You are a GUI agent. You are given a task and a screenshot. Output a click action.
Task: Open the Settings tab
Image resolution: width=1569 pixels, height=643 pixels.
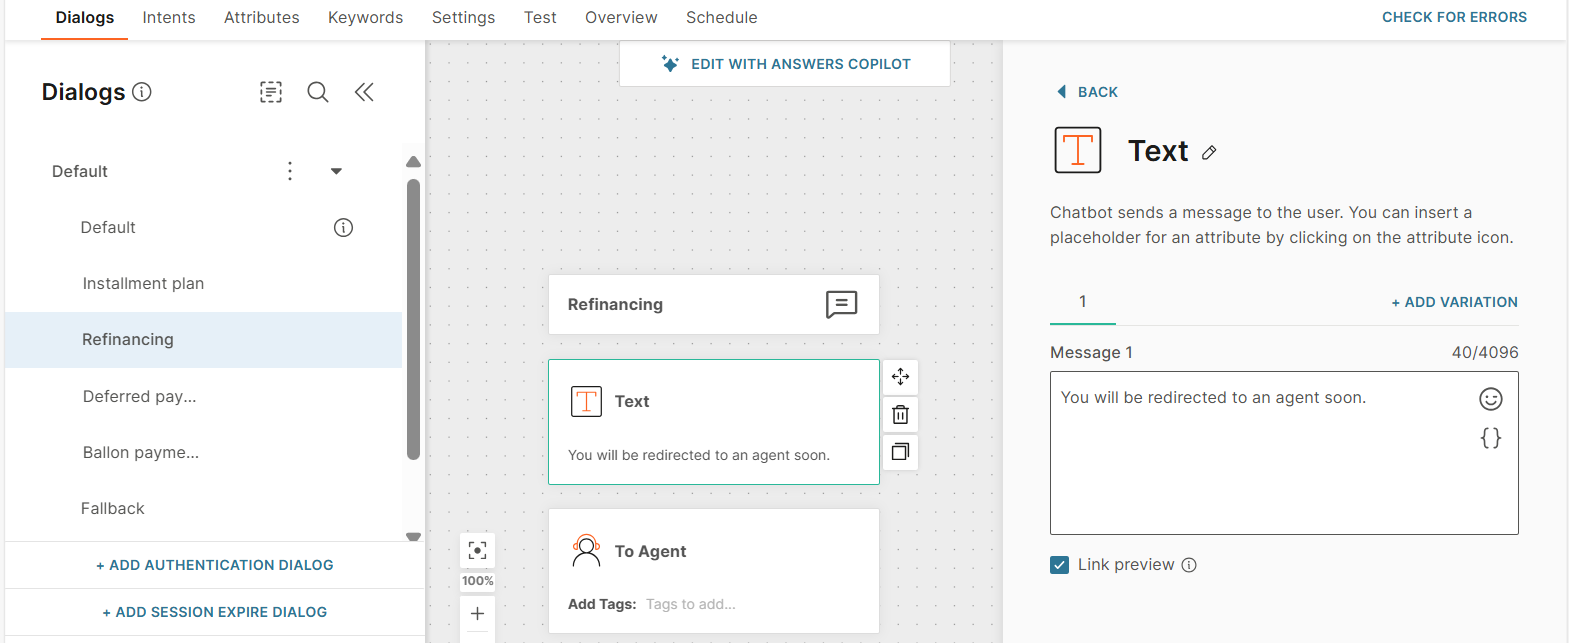(x=464, y=18)
